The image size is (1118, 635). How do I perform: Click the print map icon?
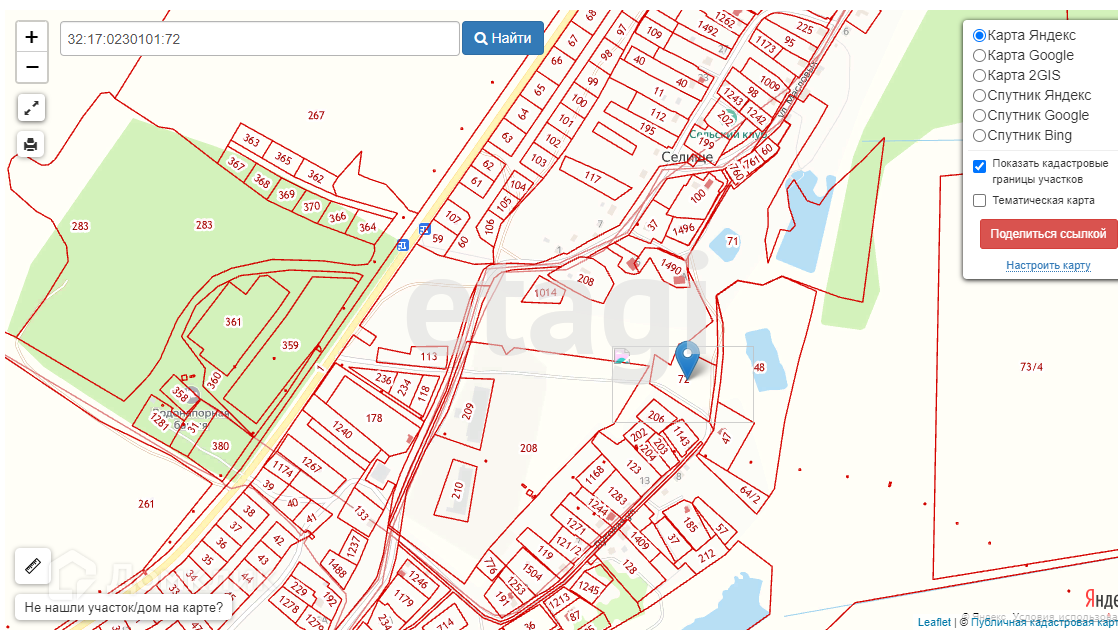point(31,145)
